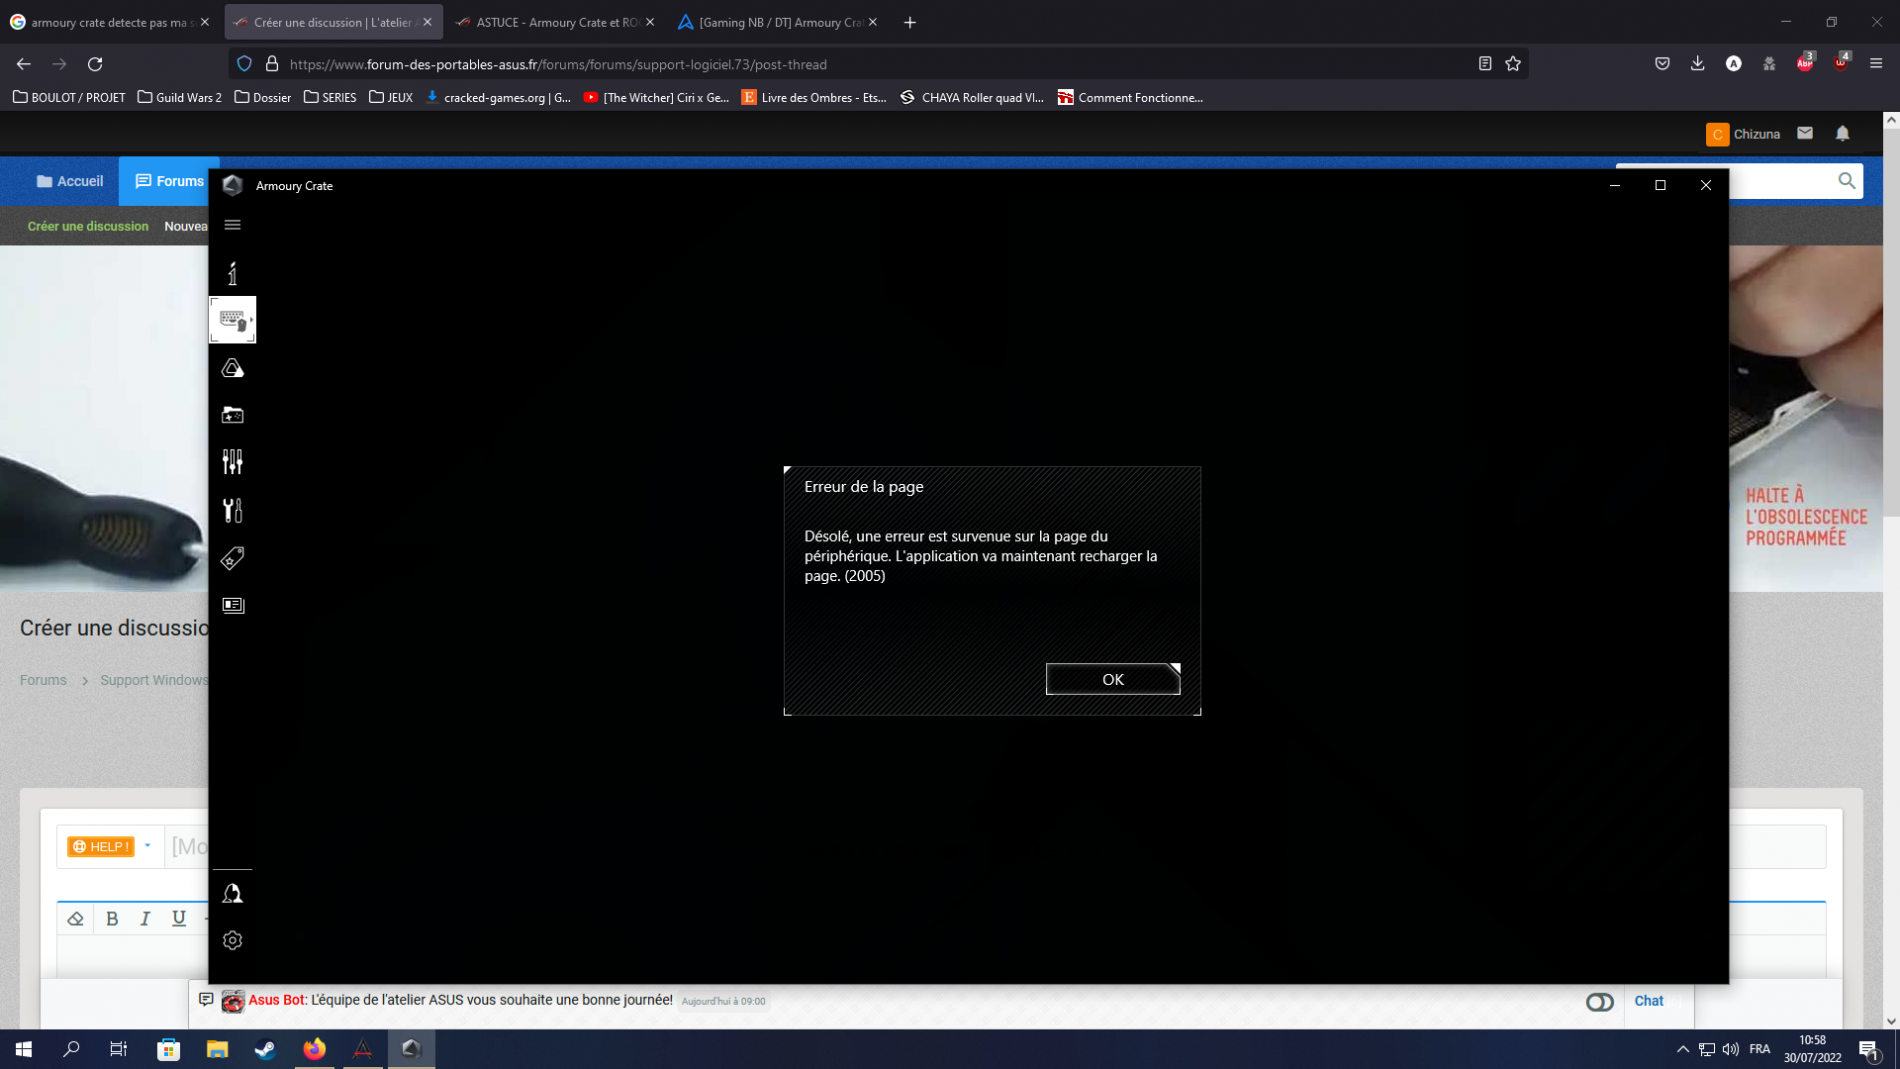Open the Game Library folder icon
This screenshot has height=1069, width=1900.
pyautogui.click(x=232, y=415)
